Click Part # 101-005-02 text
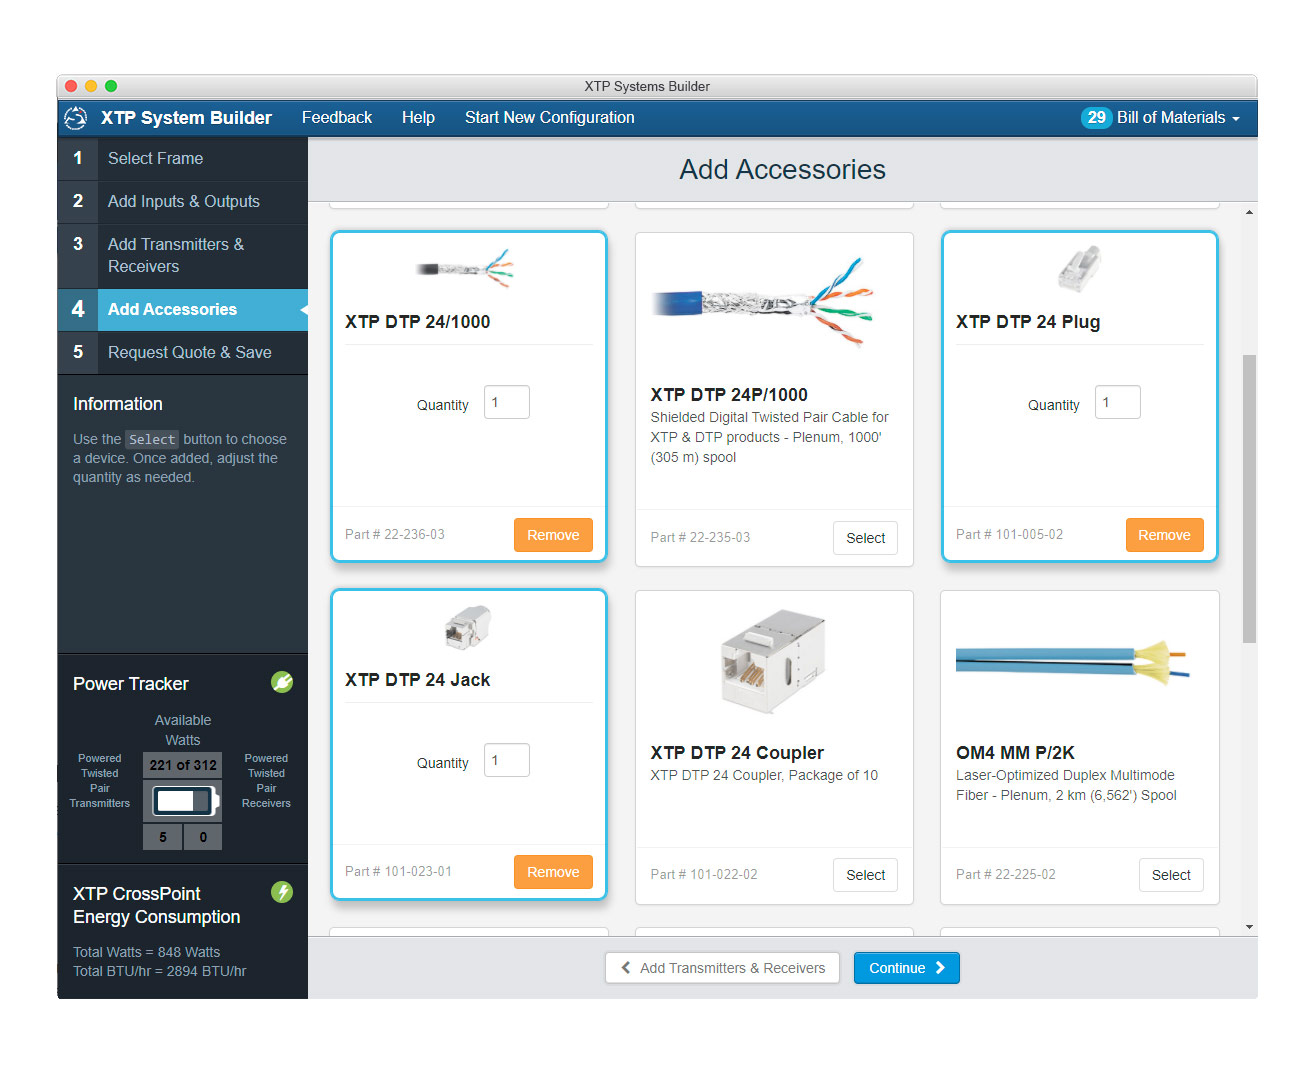The width and height of the screenshot is (1314, 1076). tap(1009, 534)
